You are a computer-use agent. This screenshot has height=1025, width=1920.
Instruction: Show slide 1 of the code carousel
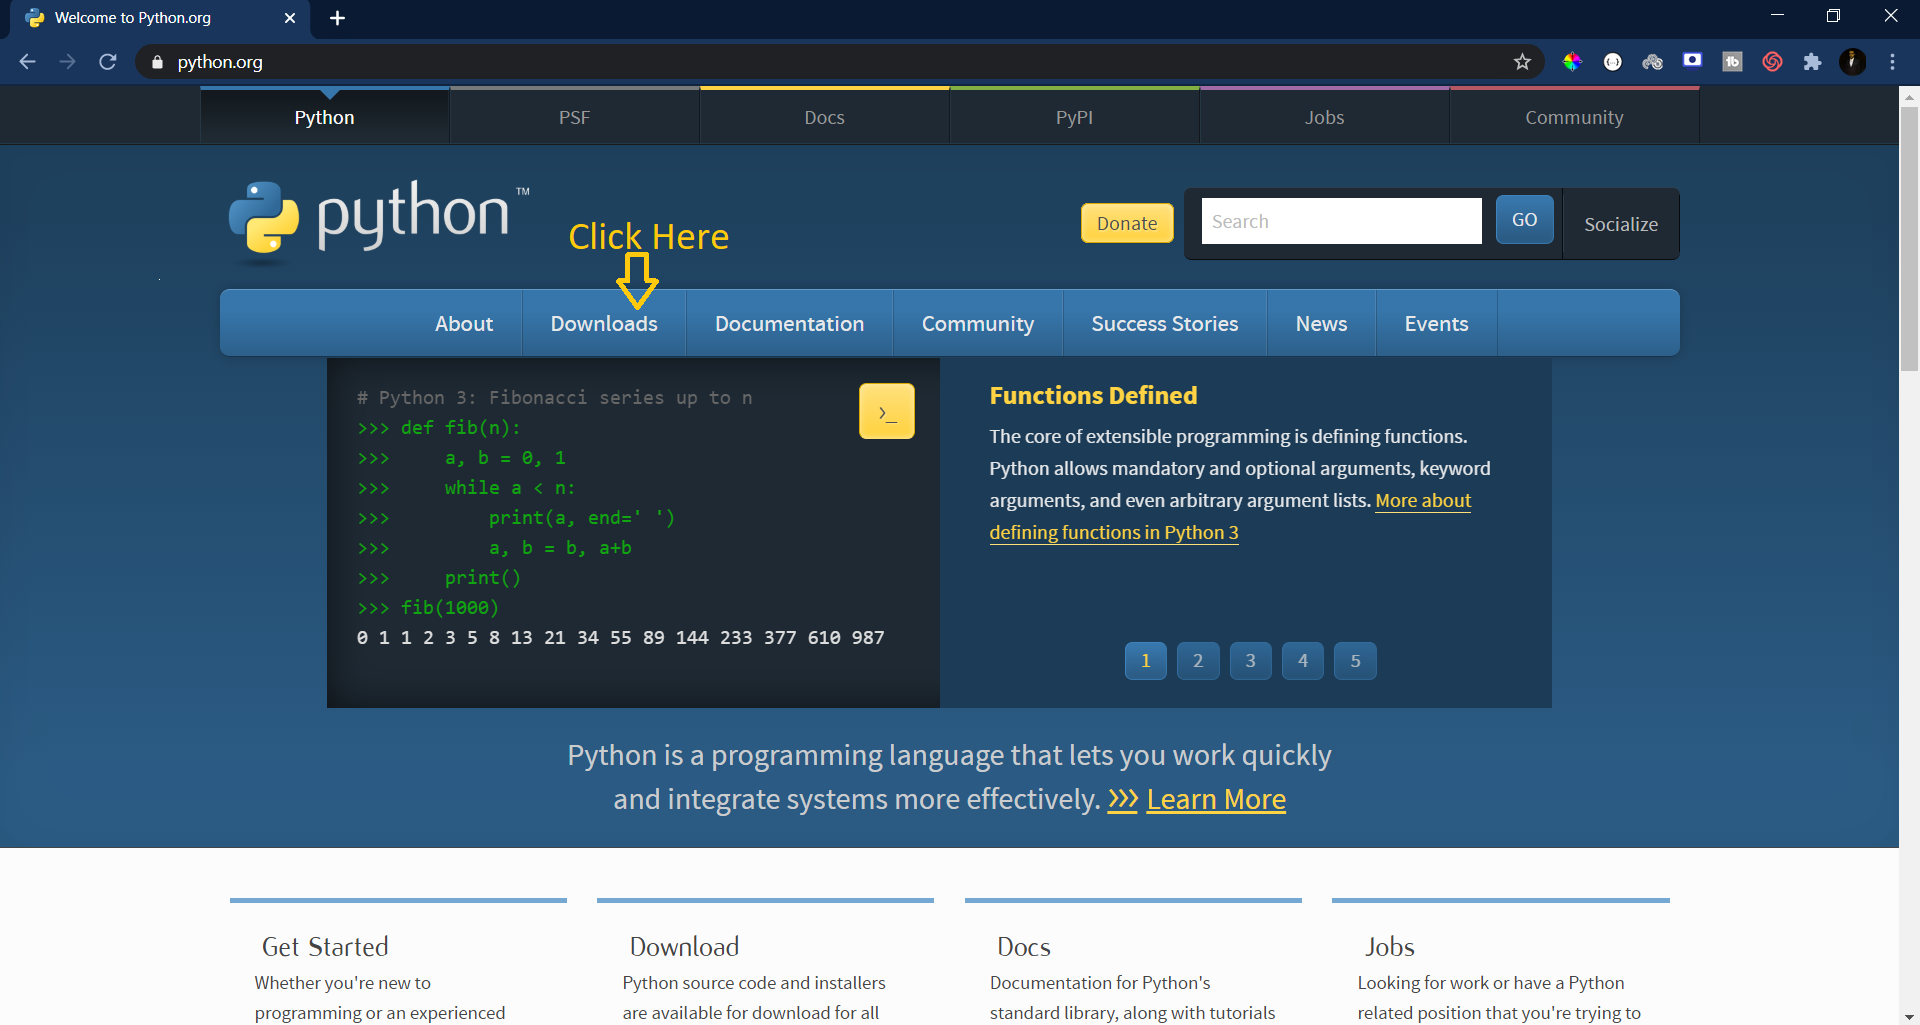click(x=1146, y=661)
